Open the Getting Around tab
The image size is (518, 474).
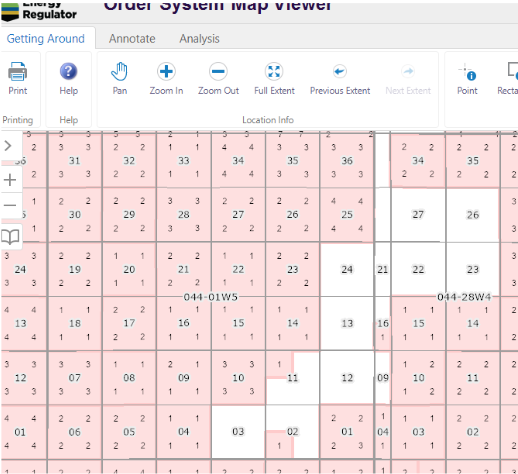(46, 39)
